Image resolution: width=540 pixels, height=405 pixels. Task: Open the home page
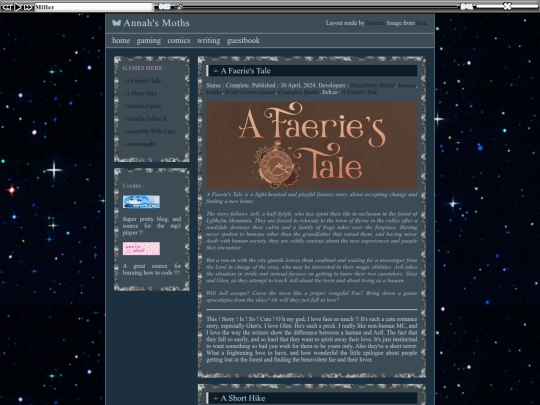tap(121, 40)
